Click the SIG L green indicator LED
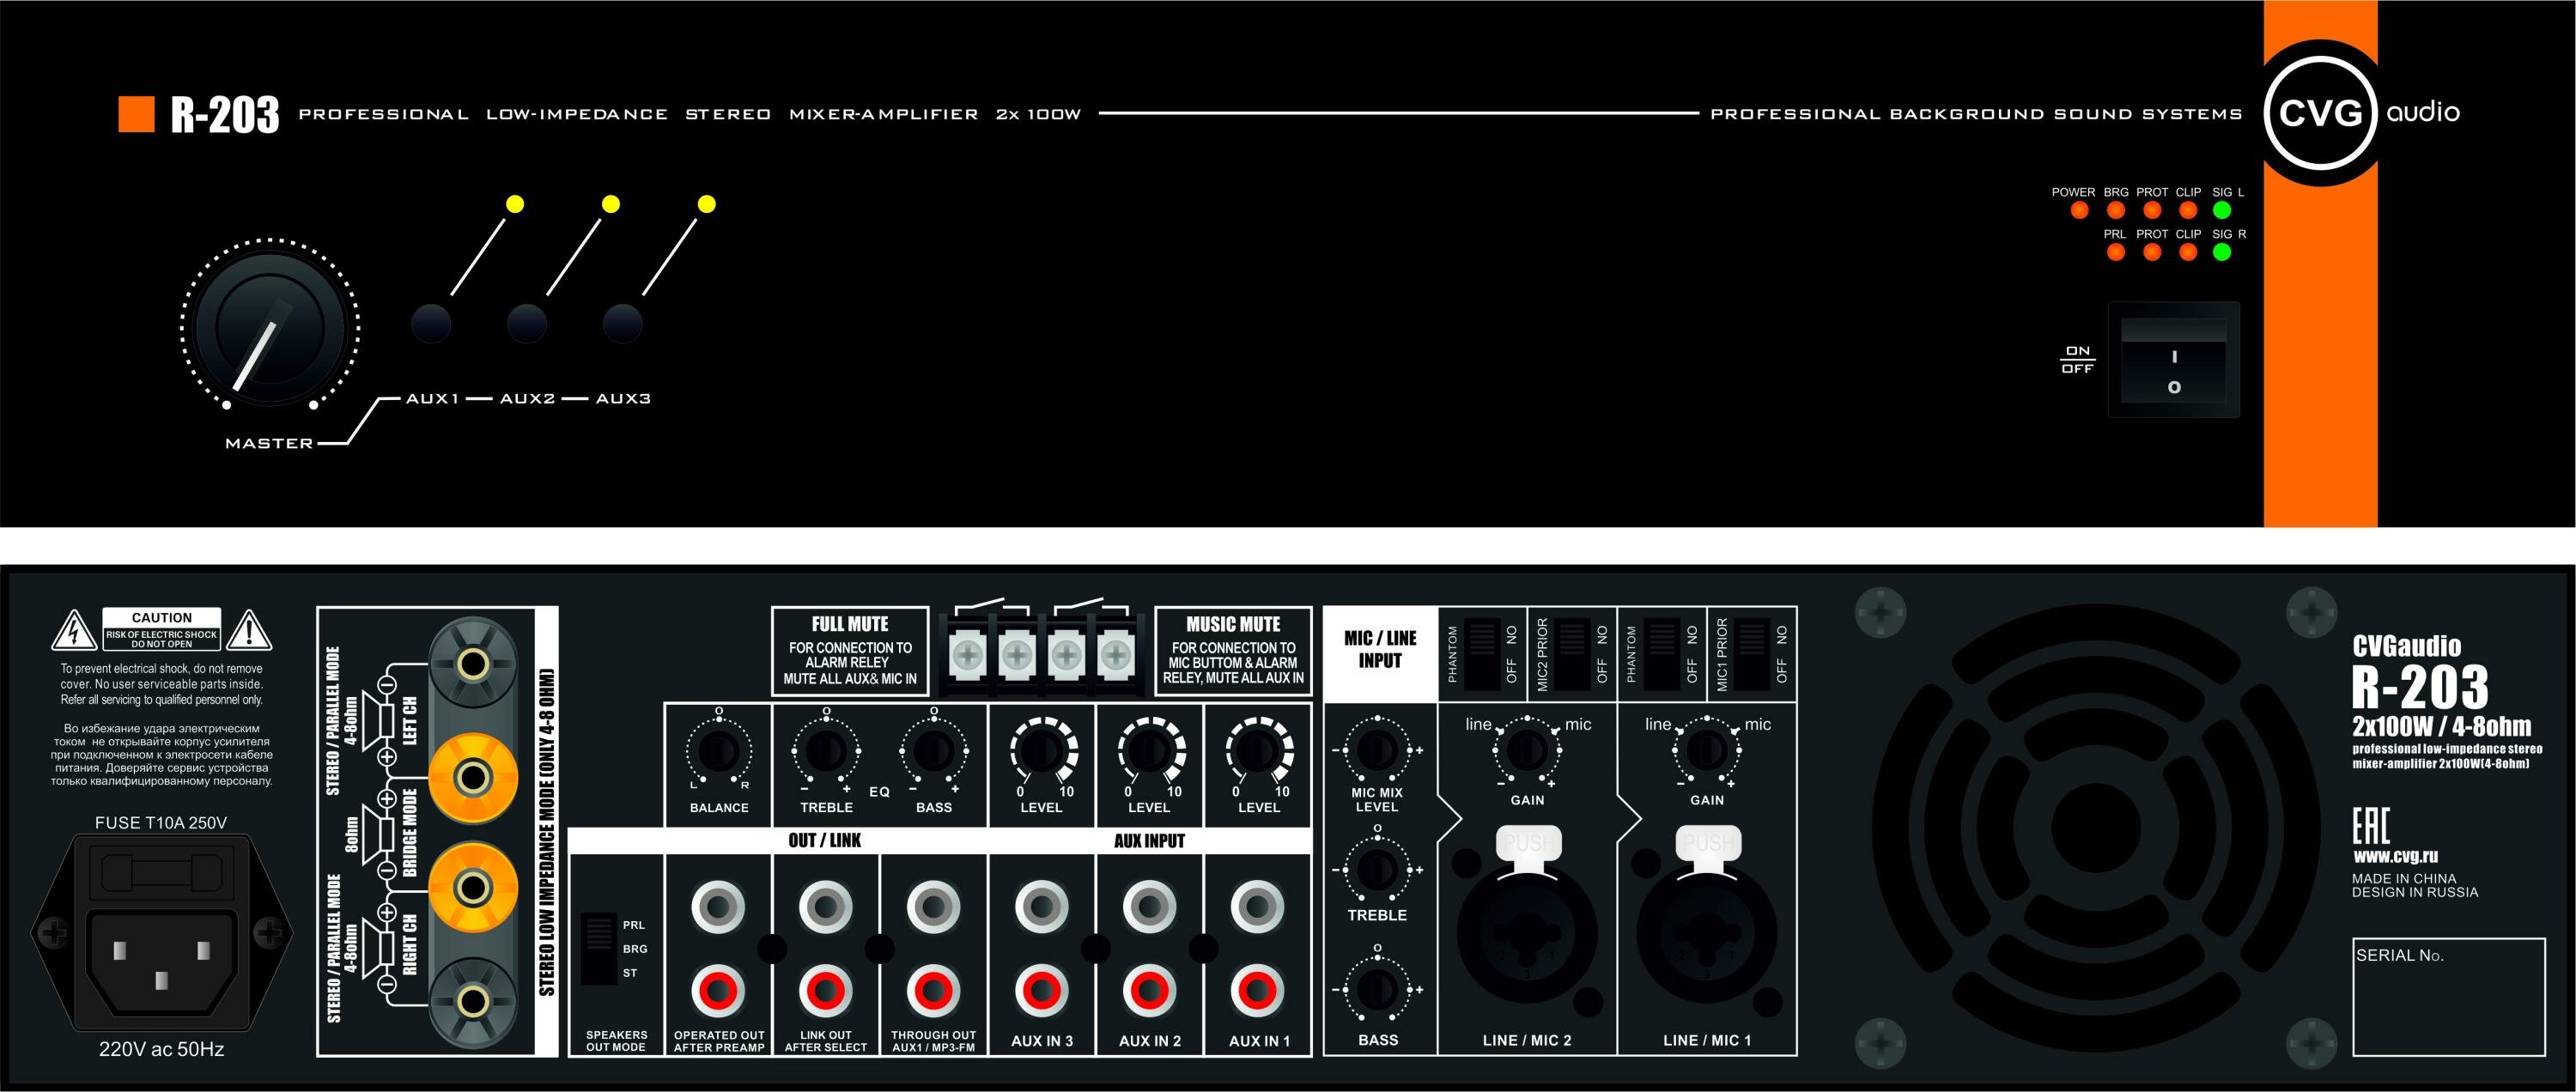This screenshot has width=2576, height=1092. (x=2221, y=210)
